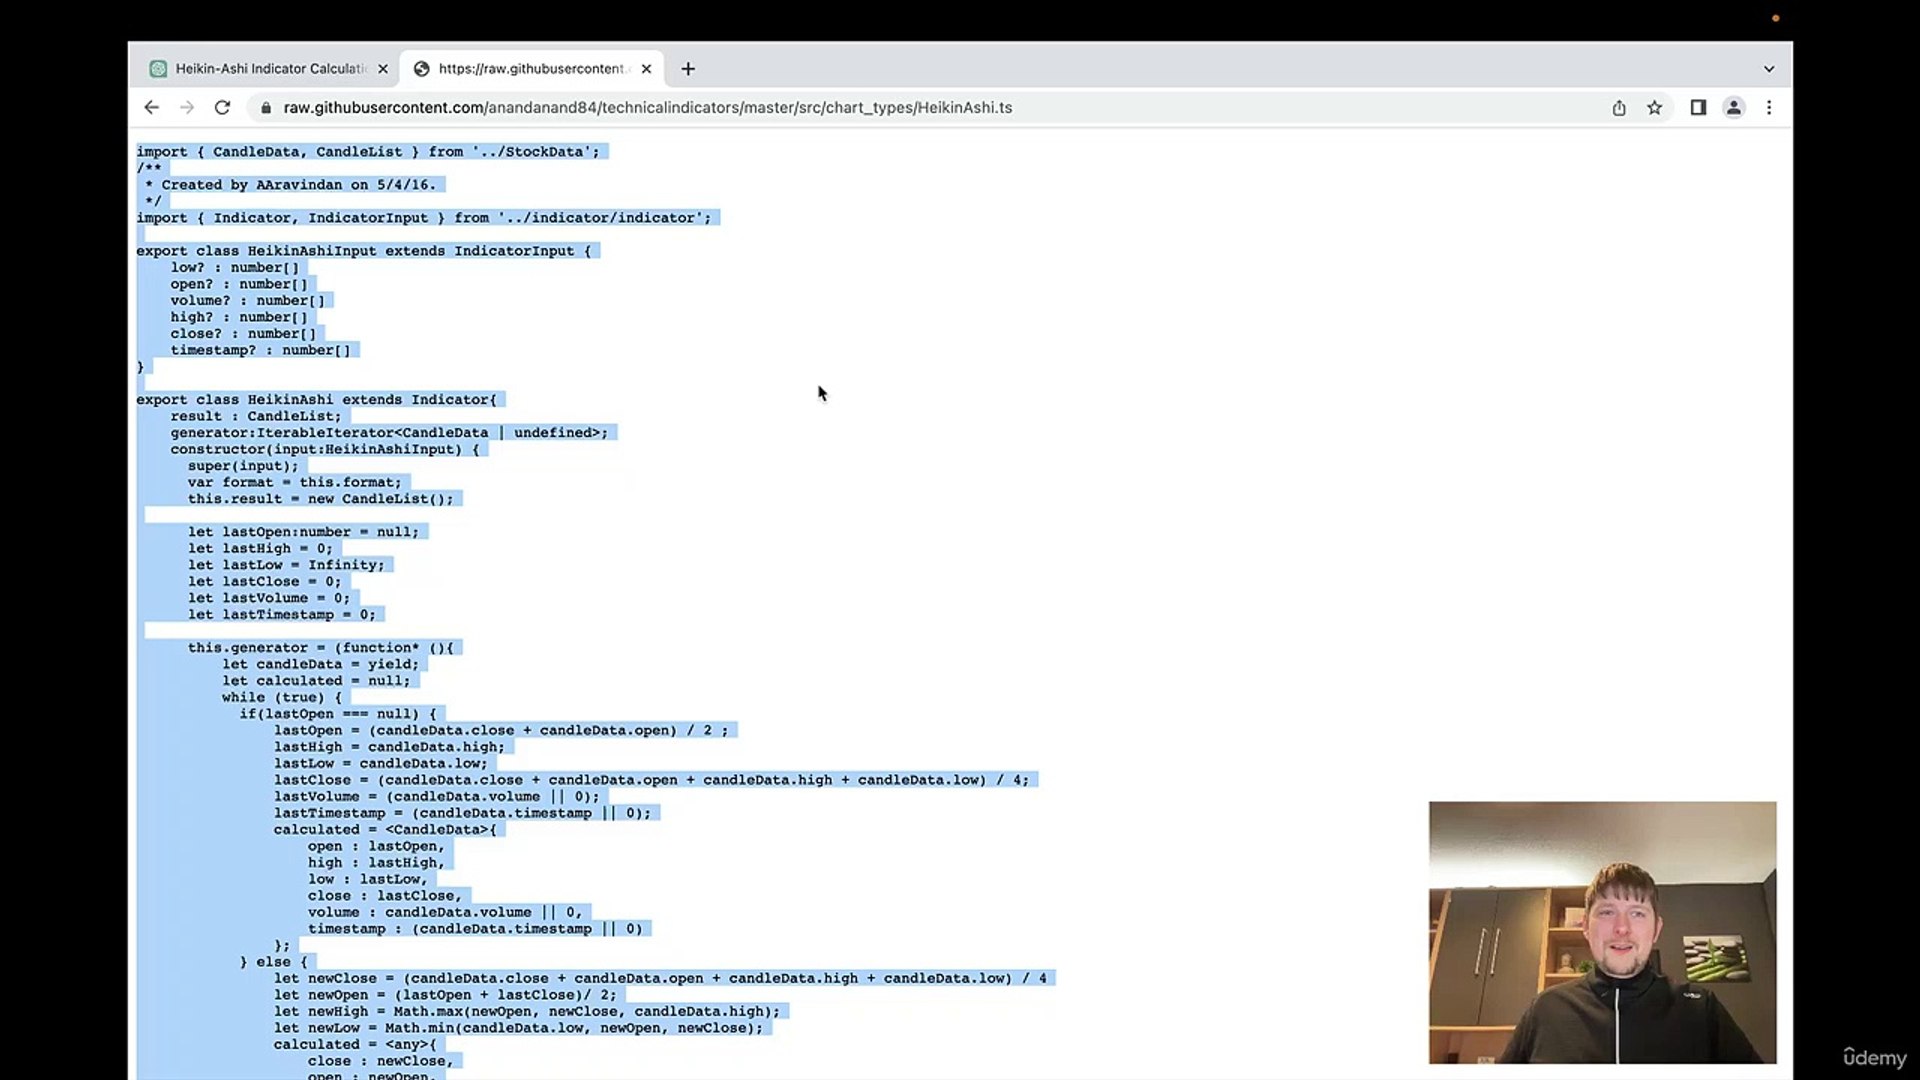Screen dimensions: 1920x1080
Task: Click the instructor webcam video thumbnail
Action: [x=1602, y=932]
